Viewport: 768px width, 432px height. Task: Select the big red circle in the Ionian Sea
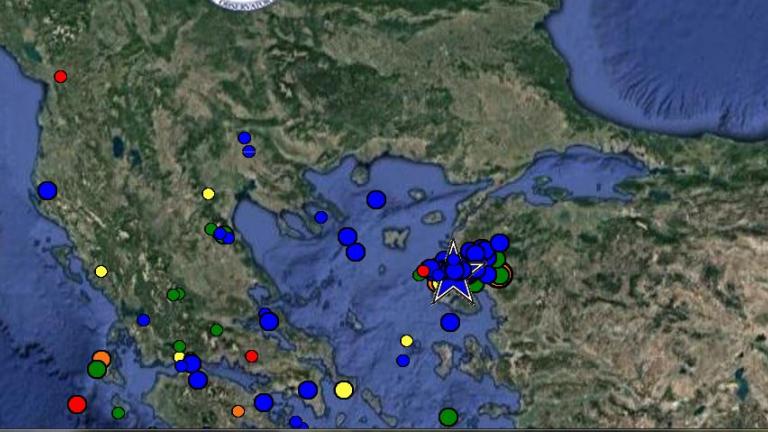tap(77, 405)
